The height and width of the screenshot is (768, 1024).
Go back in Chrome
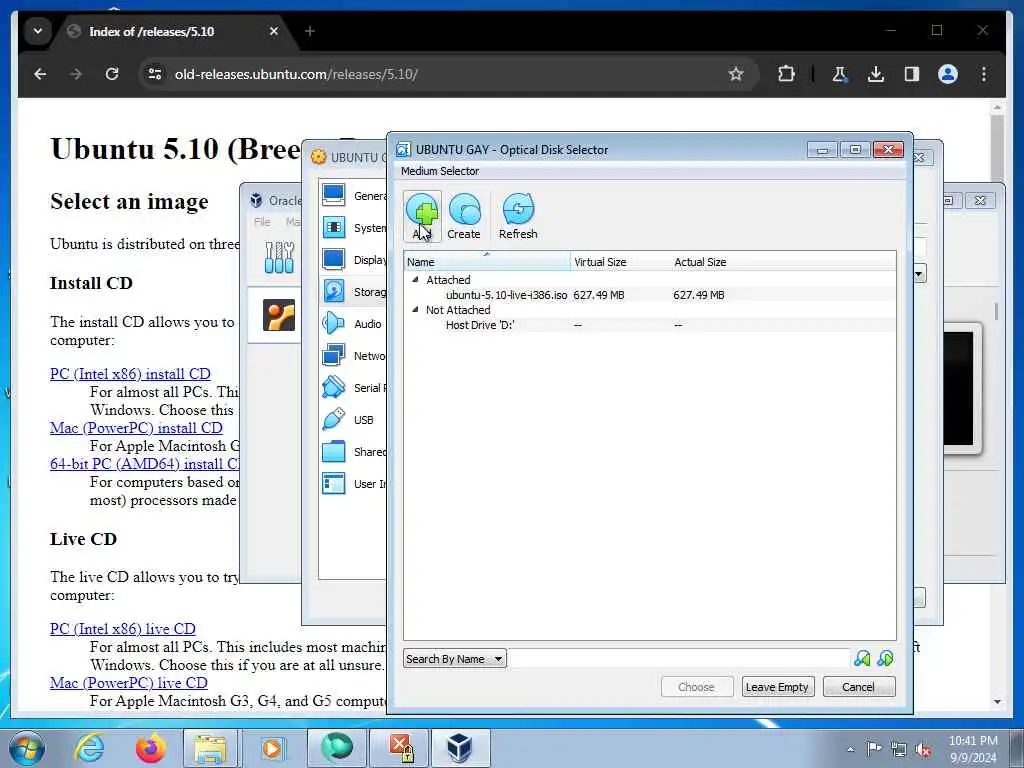40,74
